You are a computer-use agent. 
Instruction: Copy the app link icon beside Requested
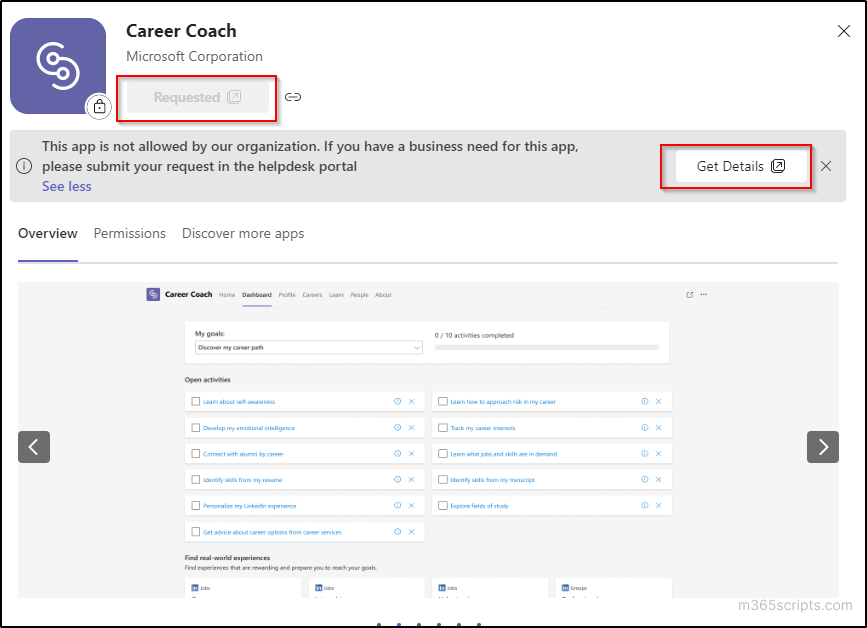(291, 97)
